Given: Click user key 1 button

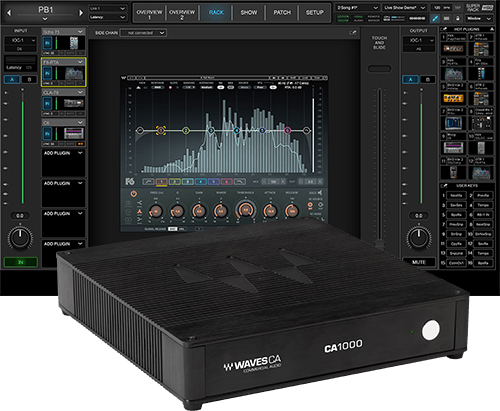Looking at the screenshot, I should click(x=456, y=195).
